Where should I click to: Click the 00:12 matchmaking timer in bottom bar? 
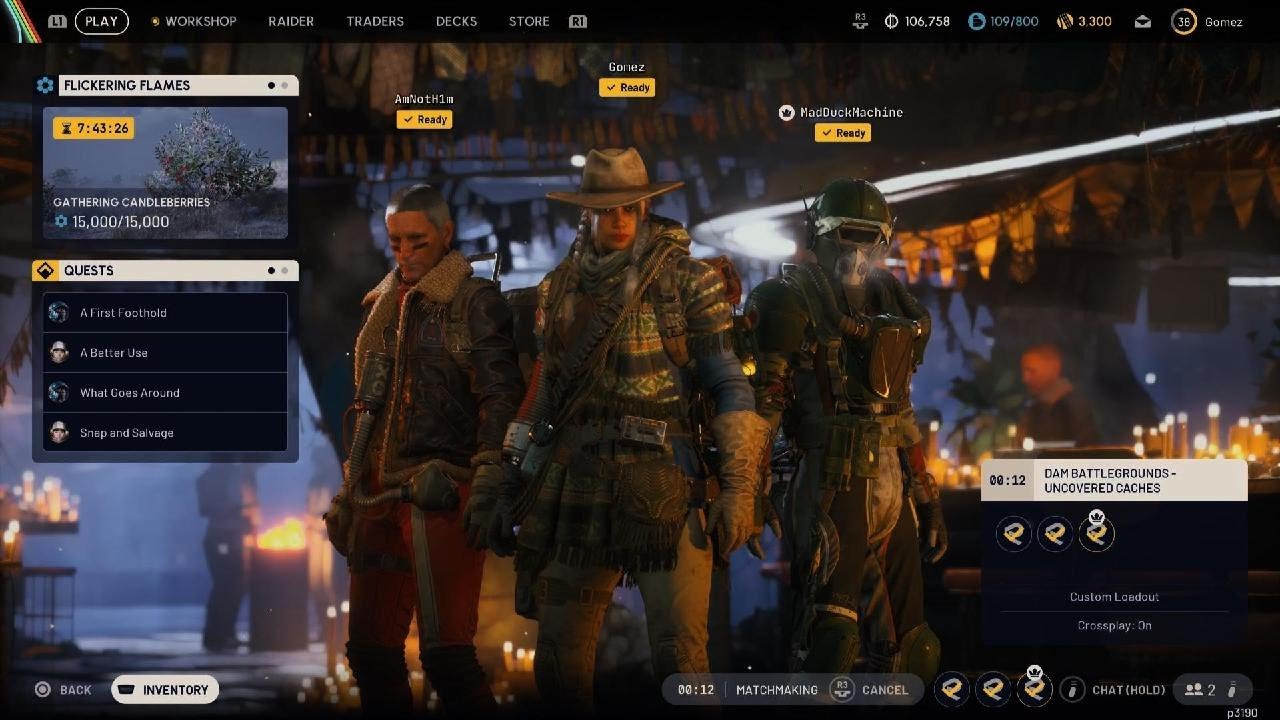[695, 690]
